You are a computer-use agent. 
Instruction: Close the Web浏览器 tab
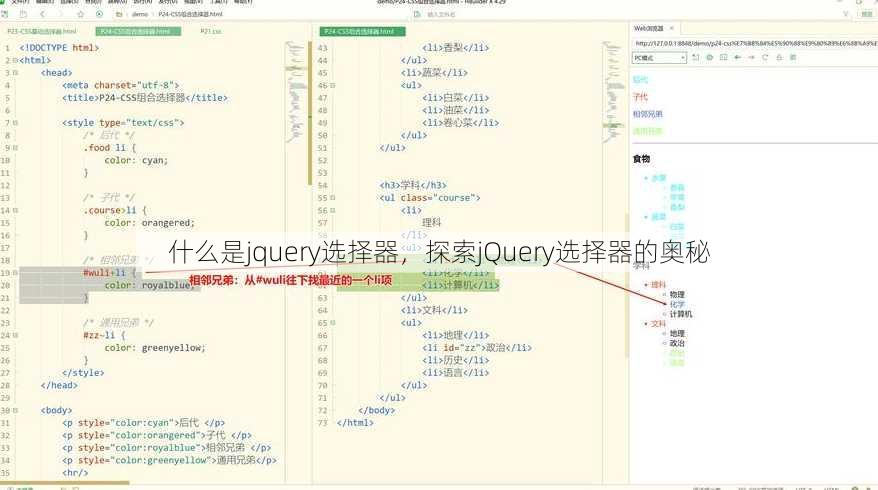coord(672,28)
